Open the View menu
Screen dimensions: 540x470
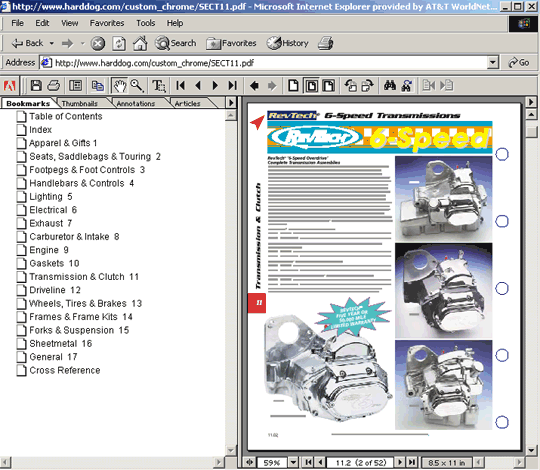pyautogui.click(x=70, y=23)
